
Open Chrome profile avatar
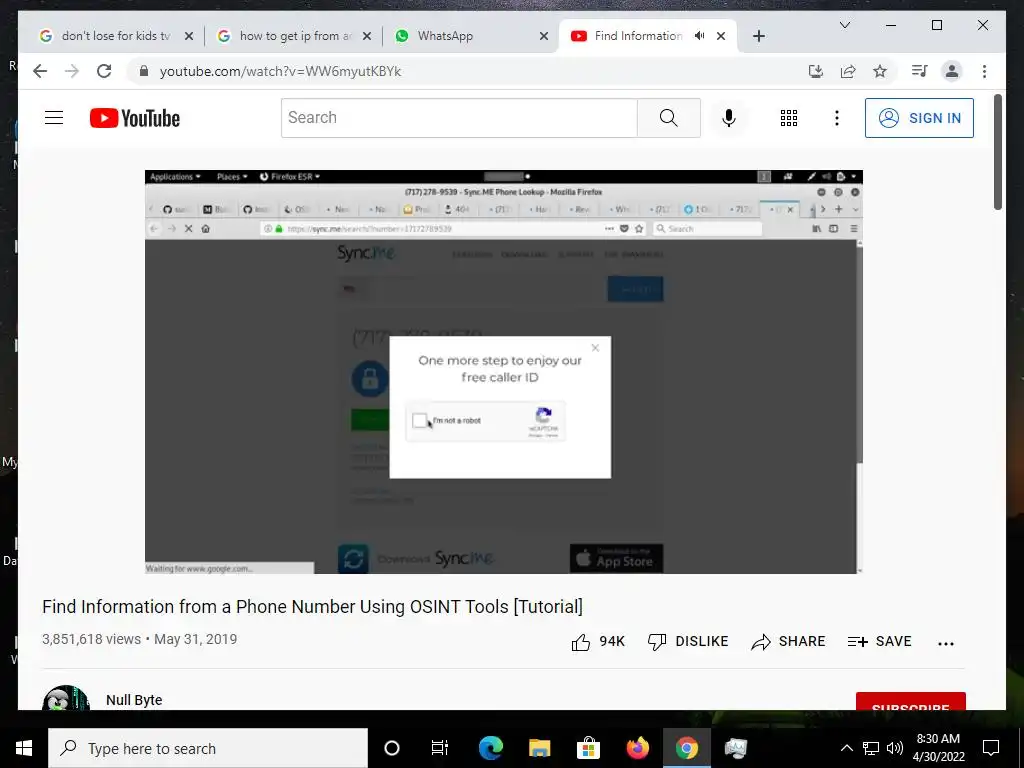pos(952,71)
